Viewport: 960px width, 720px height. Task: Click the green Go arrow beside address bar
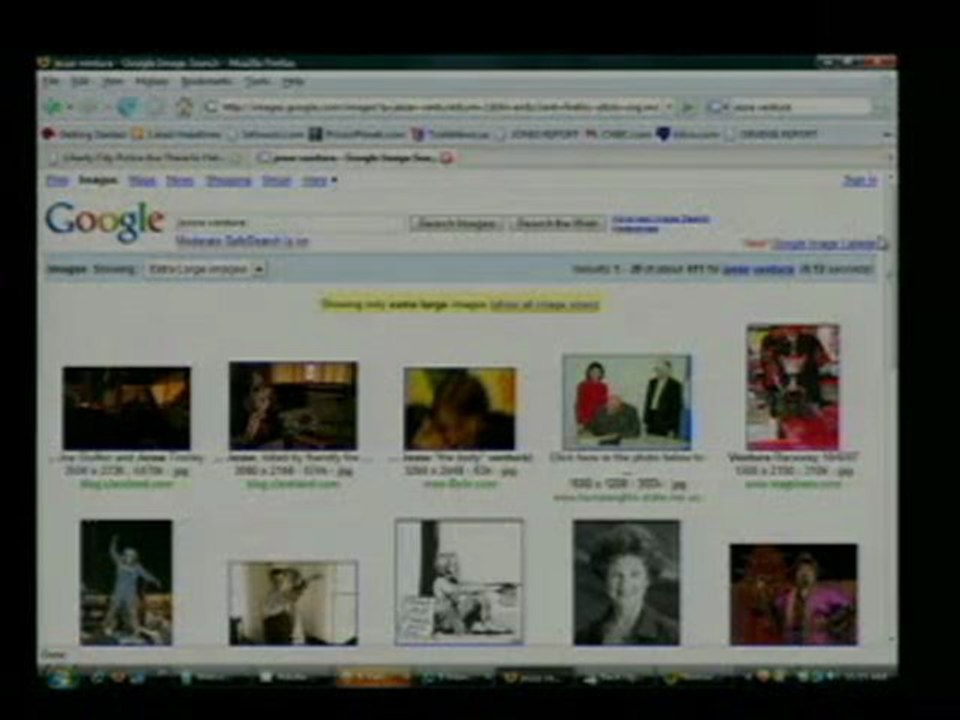tap(688, 107)
